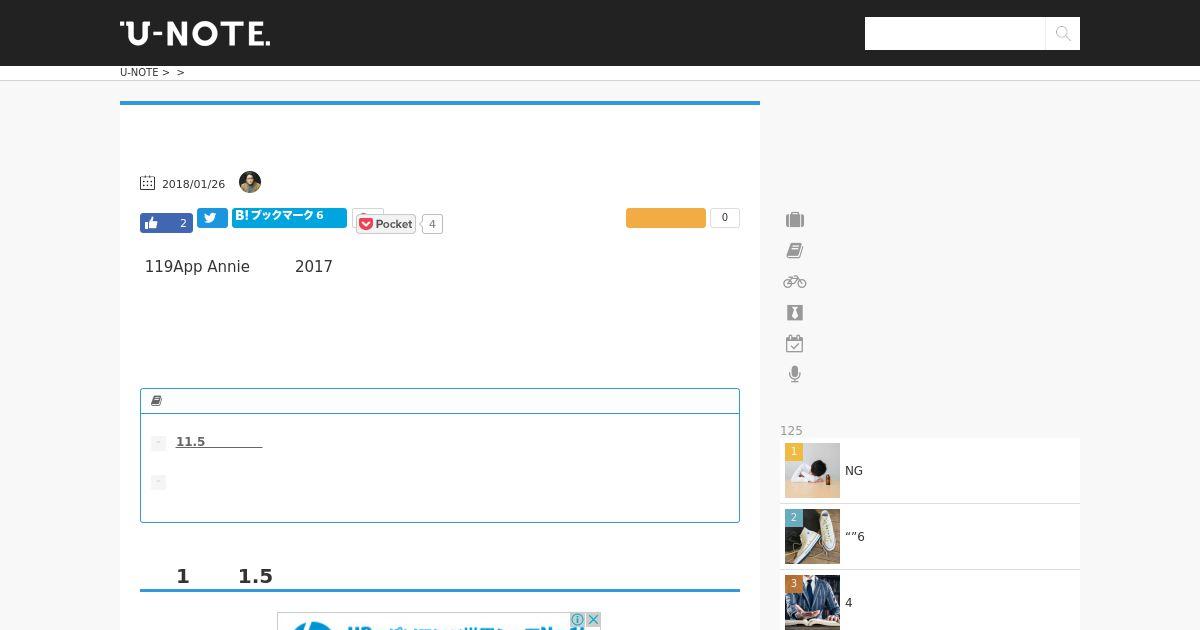Open ranking item 2 sneaker thumbnail

tap(812, 536)
